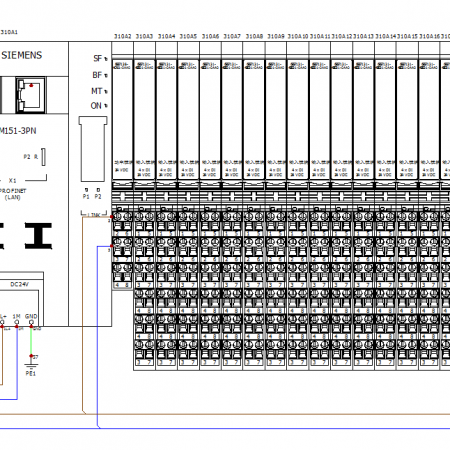Click the BF status LED indicator
This screenshot has width=450, height=450.
pos(106,76)
